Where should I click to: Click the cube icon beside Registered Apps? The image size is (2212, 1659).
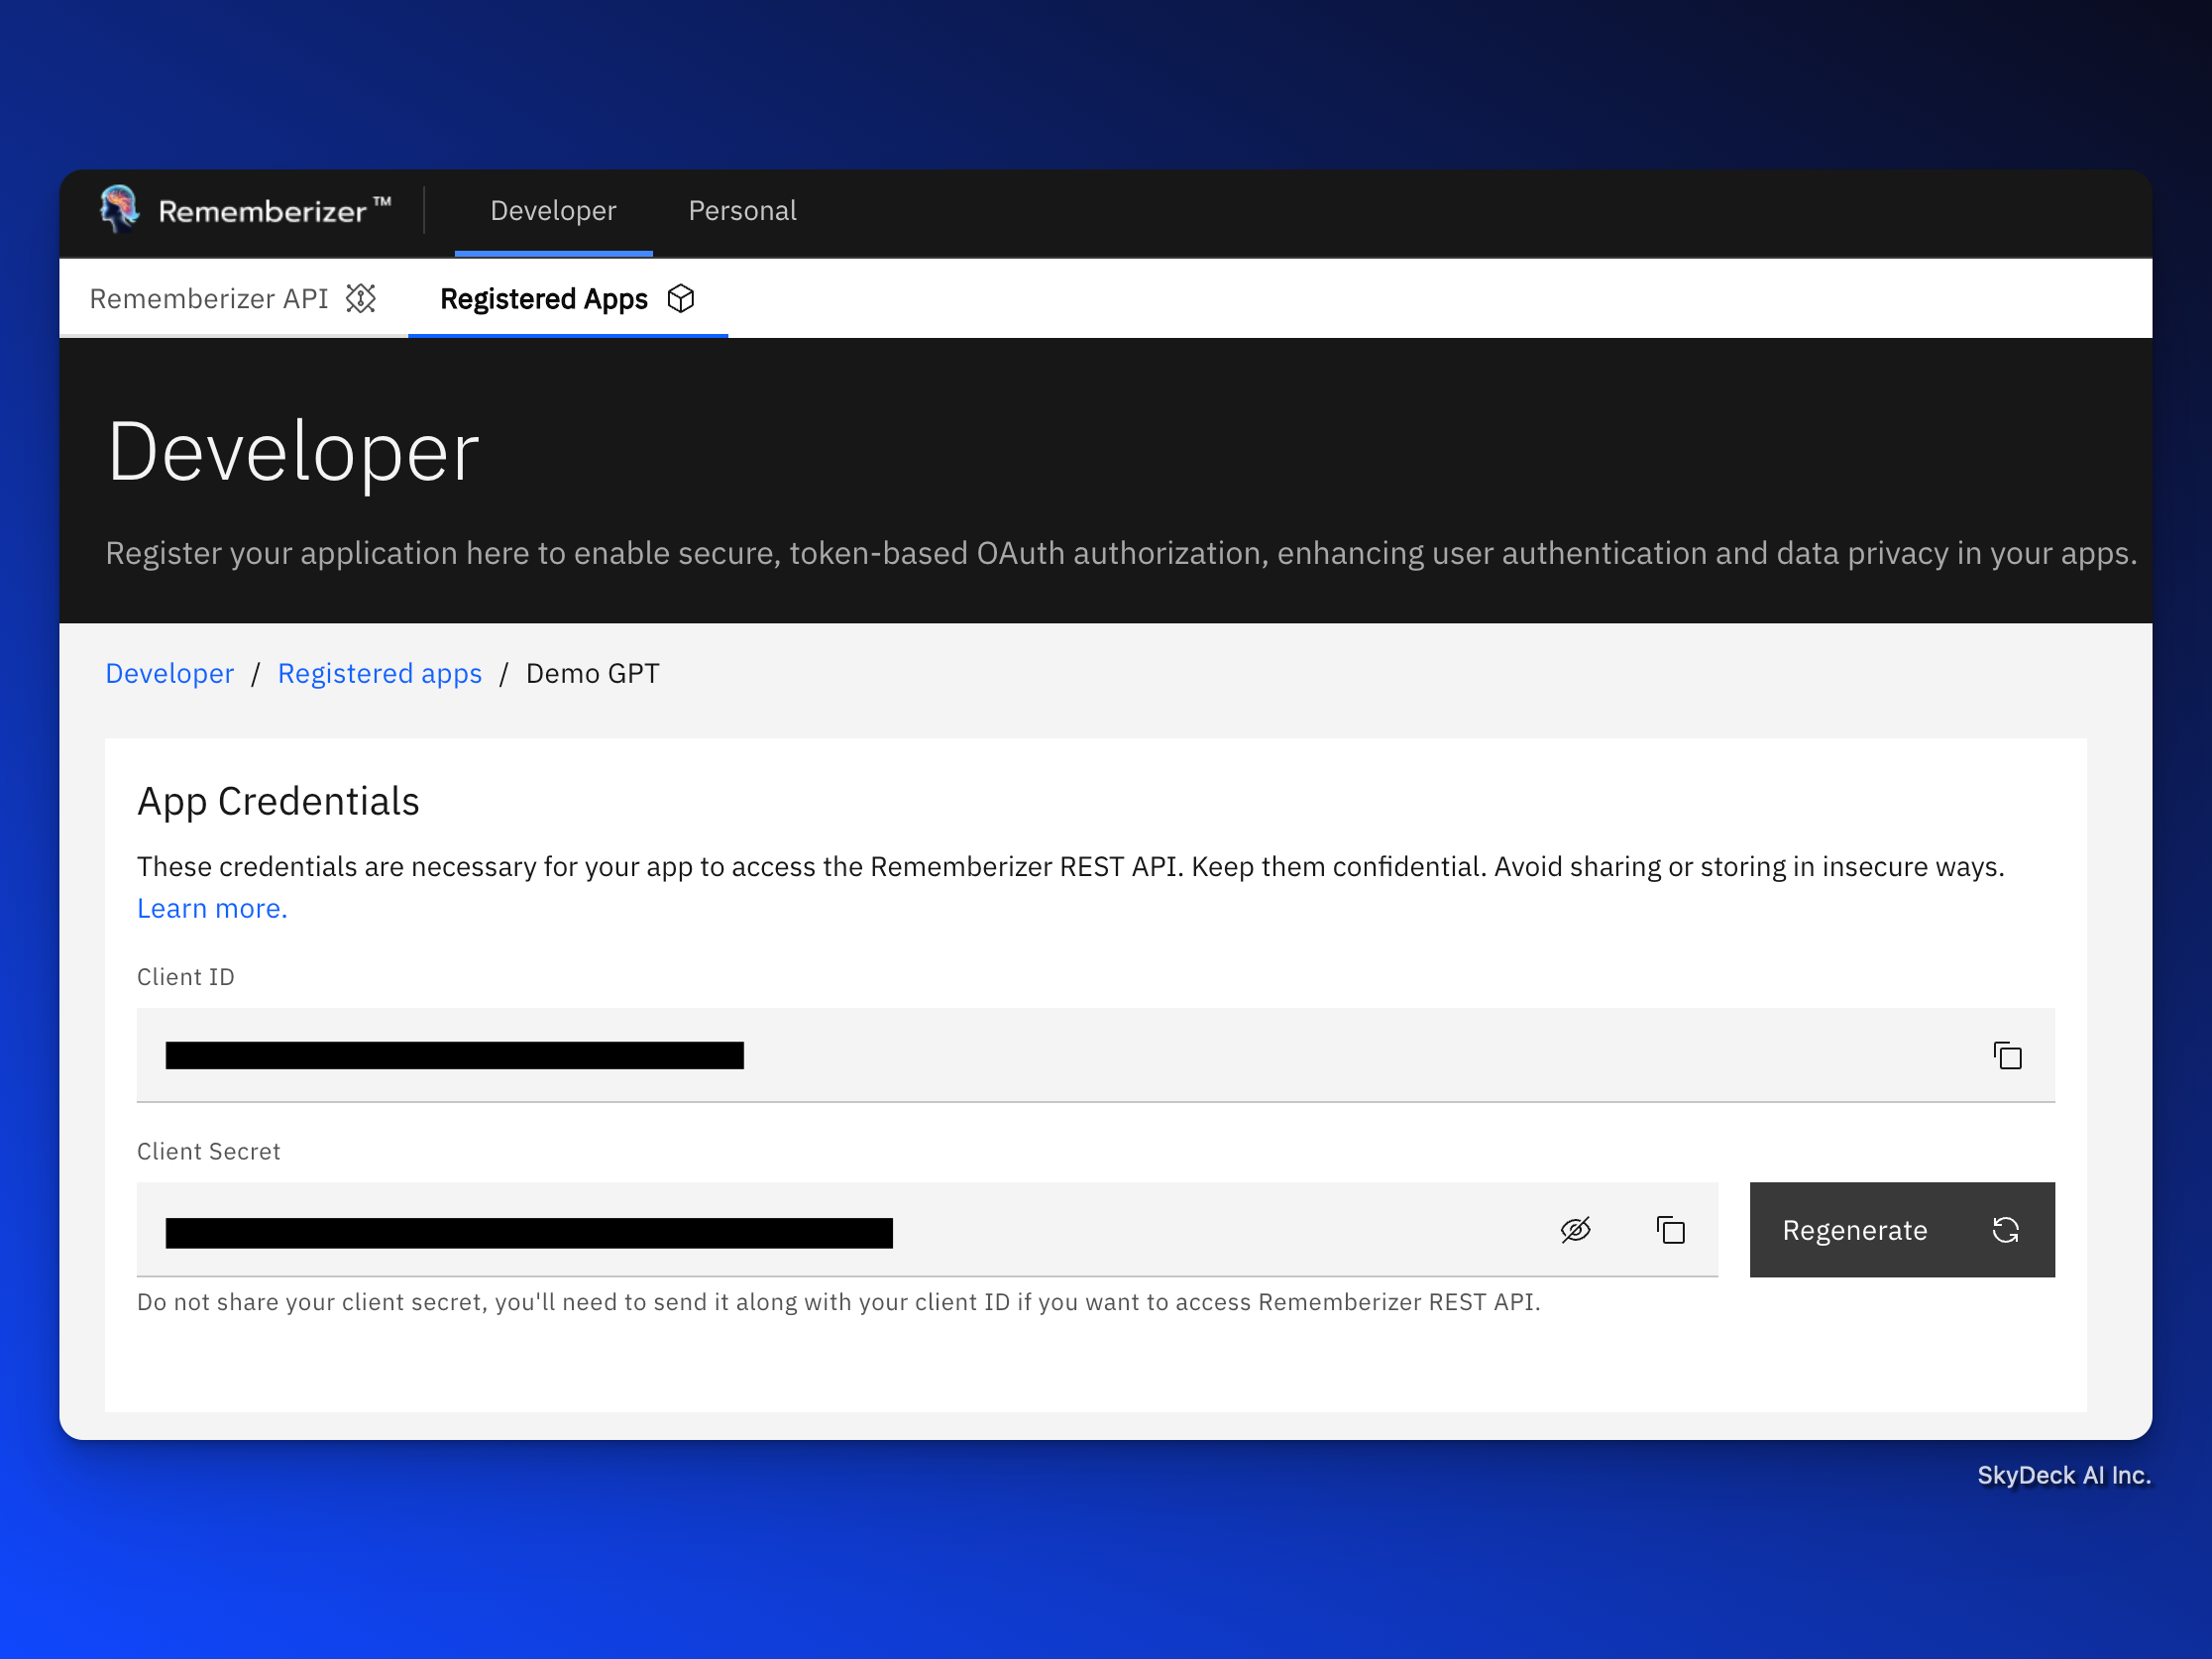681,299
